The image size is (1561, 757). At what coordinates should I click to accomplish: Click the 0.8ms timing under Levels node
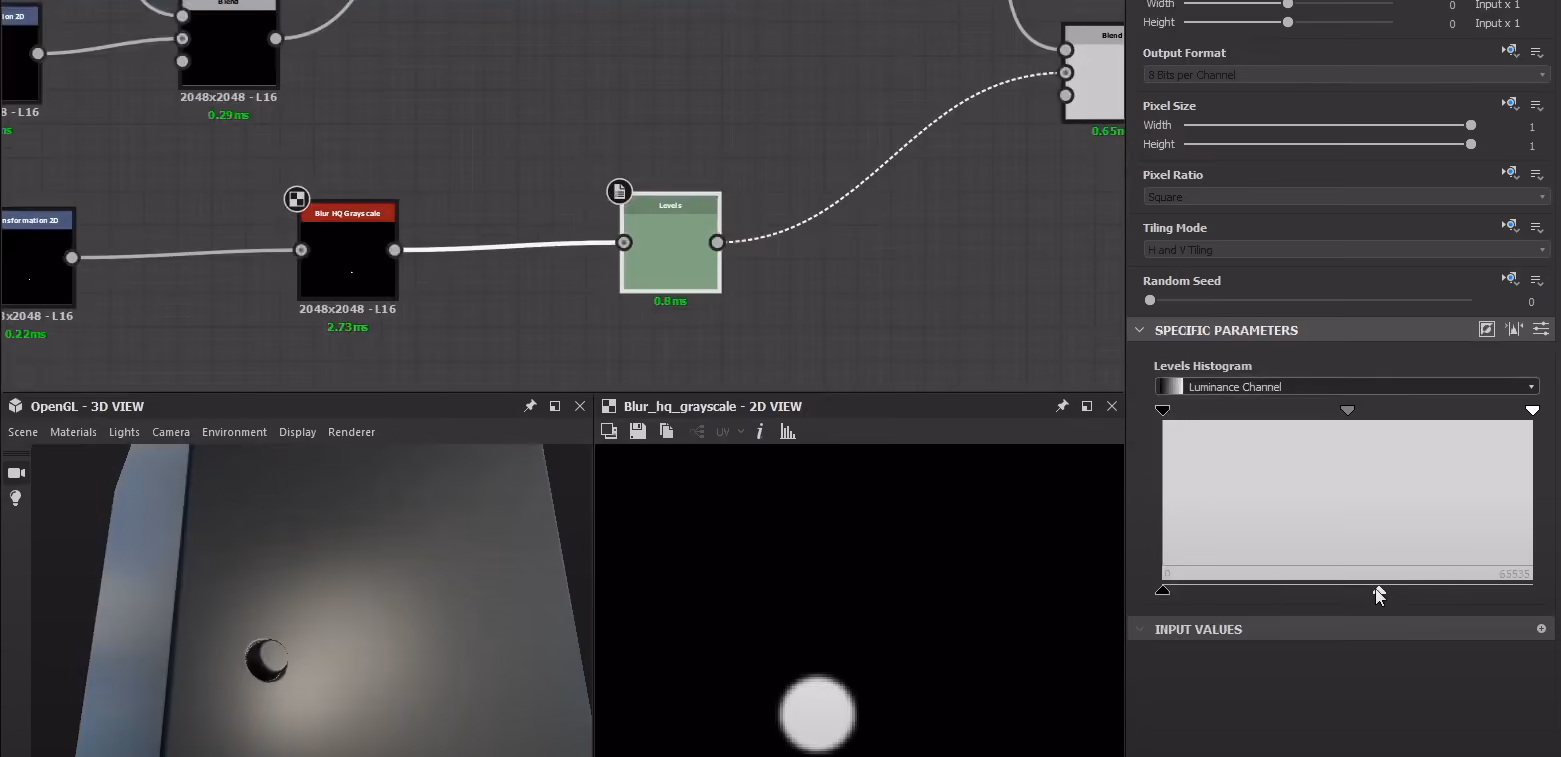coord(670,301)
